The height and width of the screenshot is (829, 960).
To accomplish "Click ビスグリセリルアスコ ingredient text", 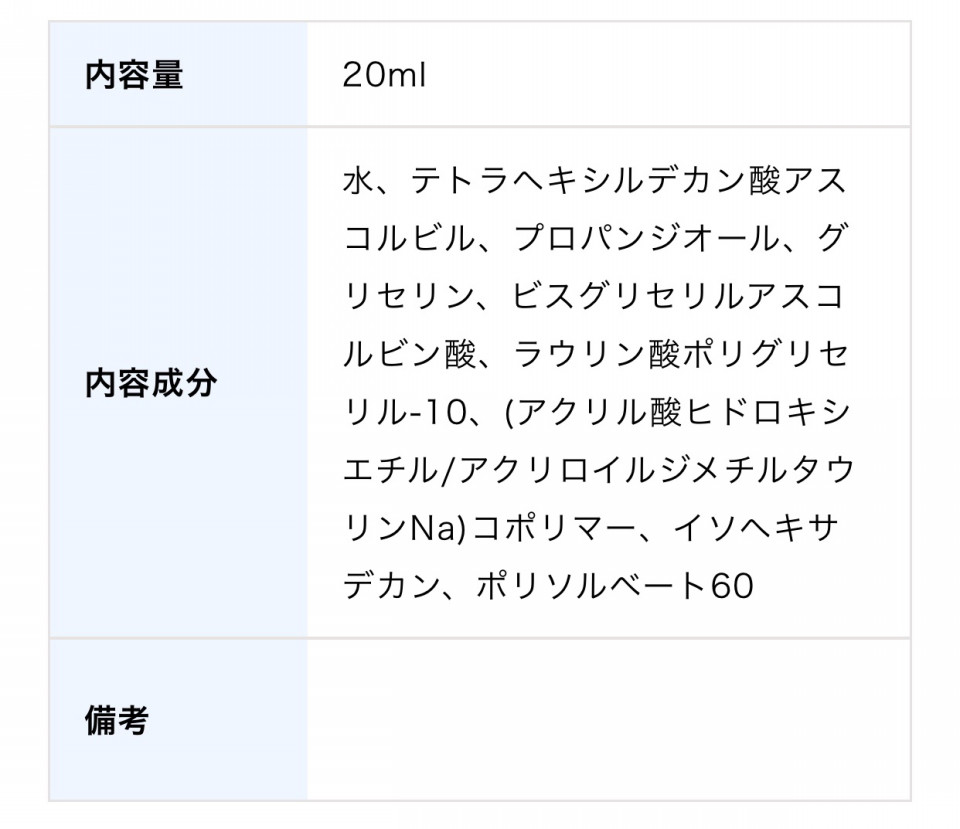I will (679, 296).
